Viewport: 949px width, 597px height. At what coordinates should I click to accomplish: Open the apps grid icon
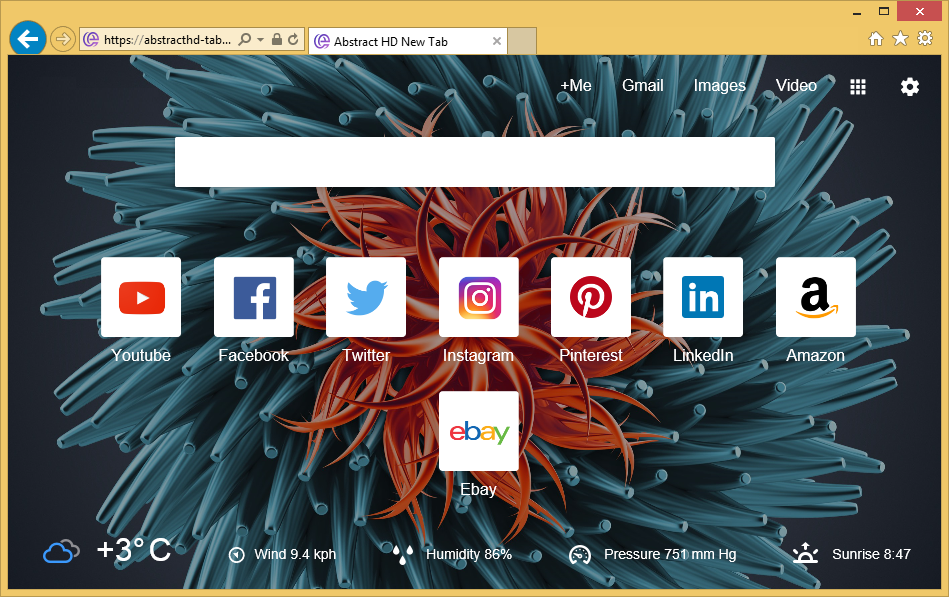coord(858,87)
